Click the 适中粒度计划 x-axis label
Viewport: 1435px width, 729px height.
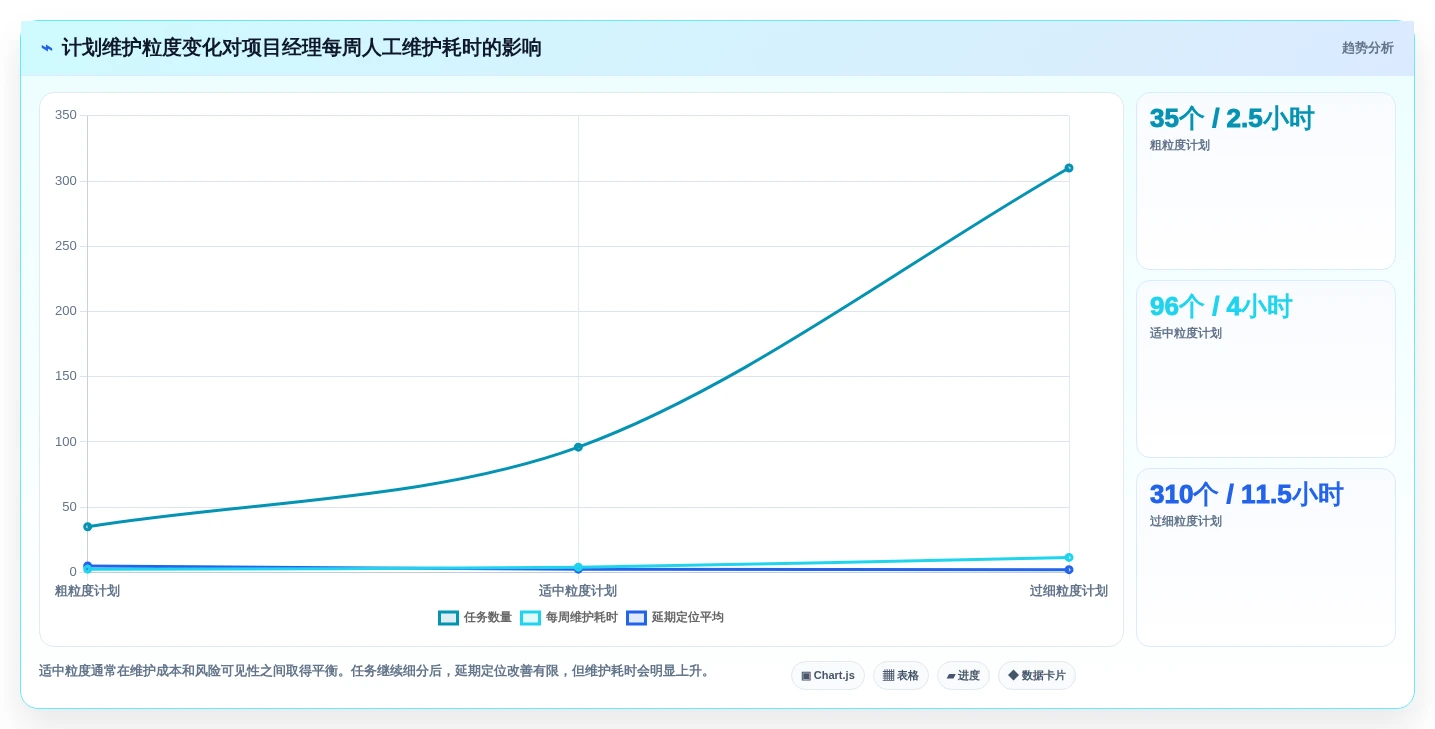coord(578,591)
